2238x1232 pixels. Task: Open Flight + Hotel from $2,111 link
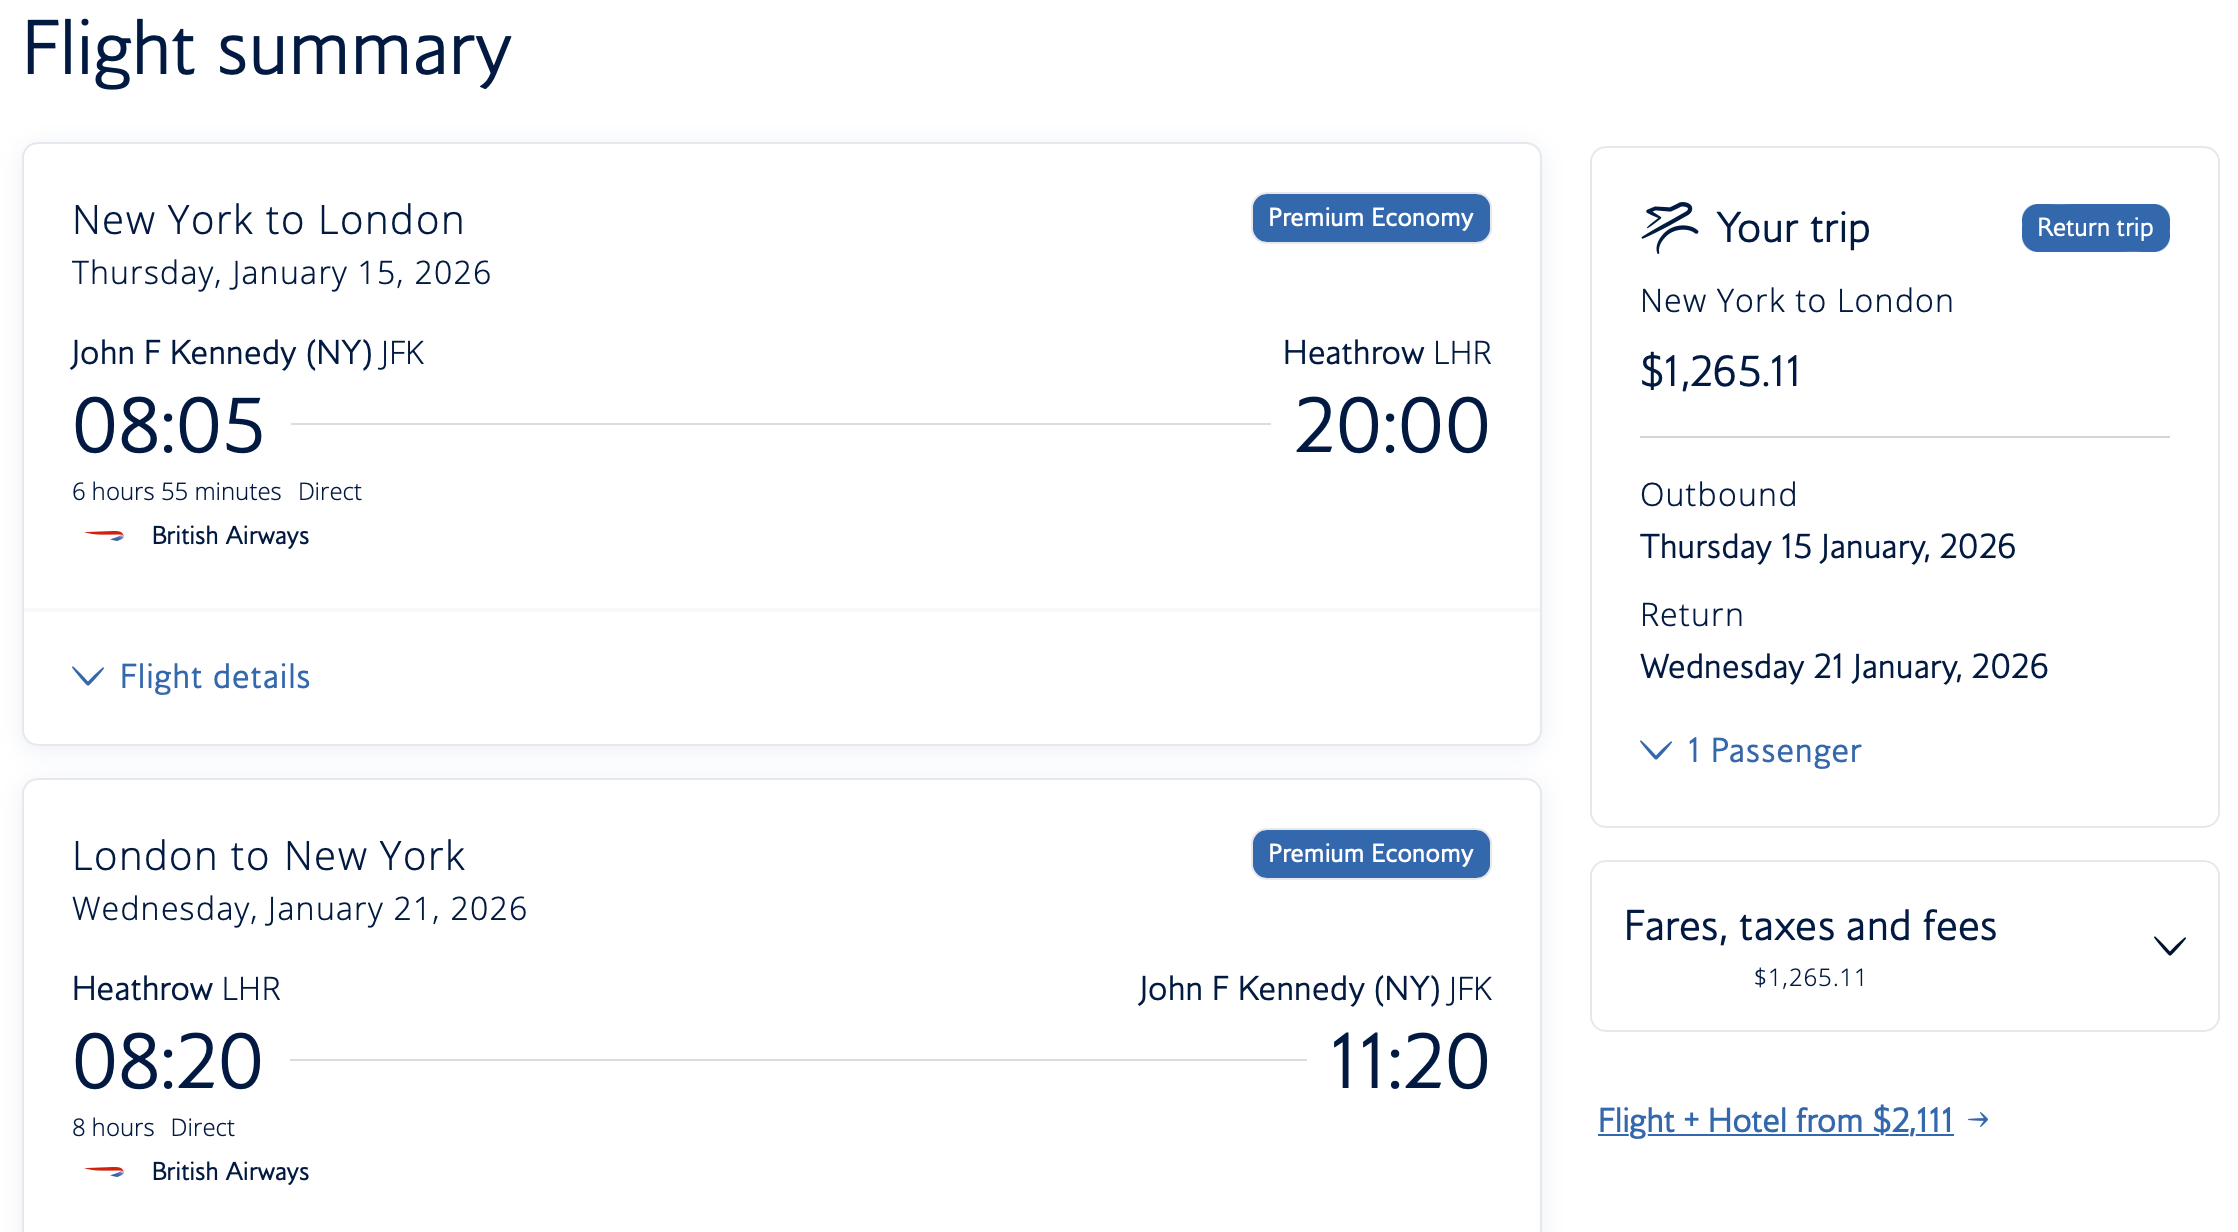1775,1120
